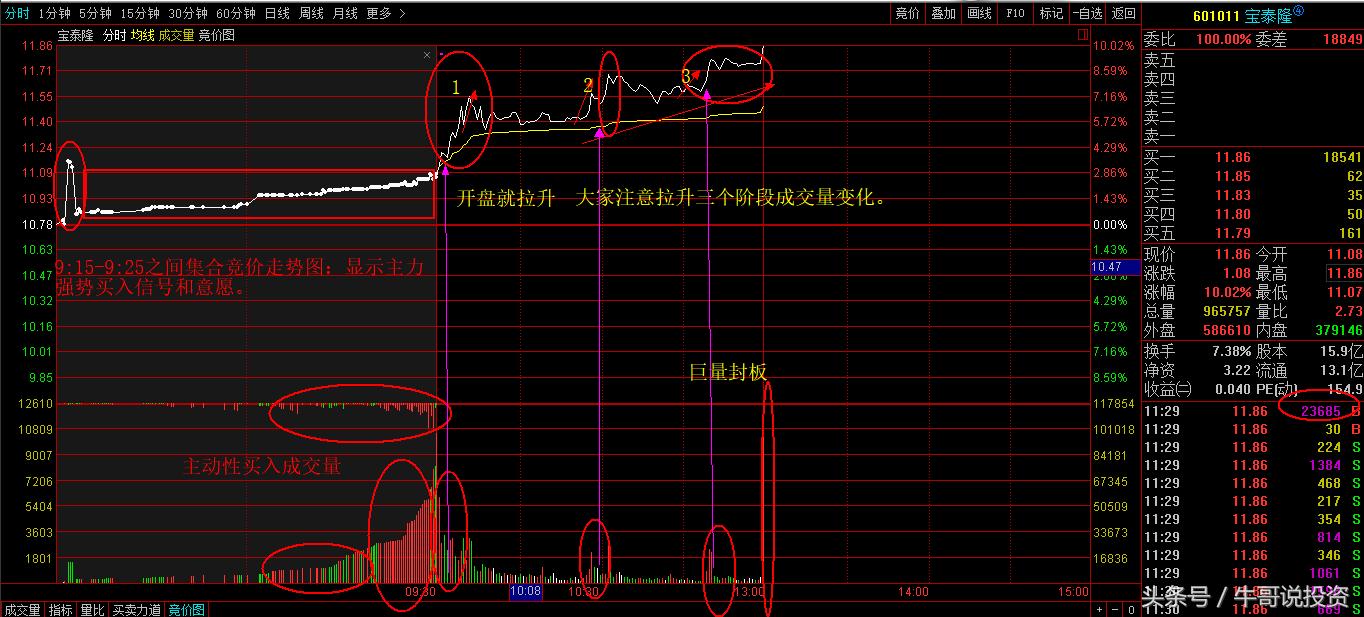The width and height of the screenshot is (1364, 617).
Task: Remove stock from watchlist via -自选
Action: [x=1086, y=14]
